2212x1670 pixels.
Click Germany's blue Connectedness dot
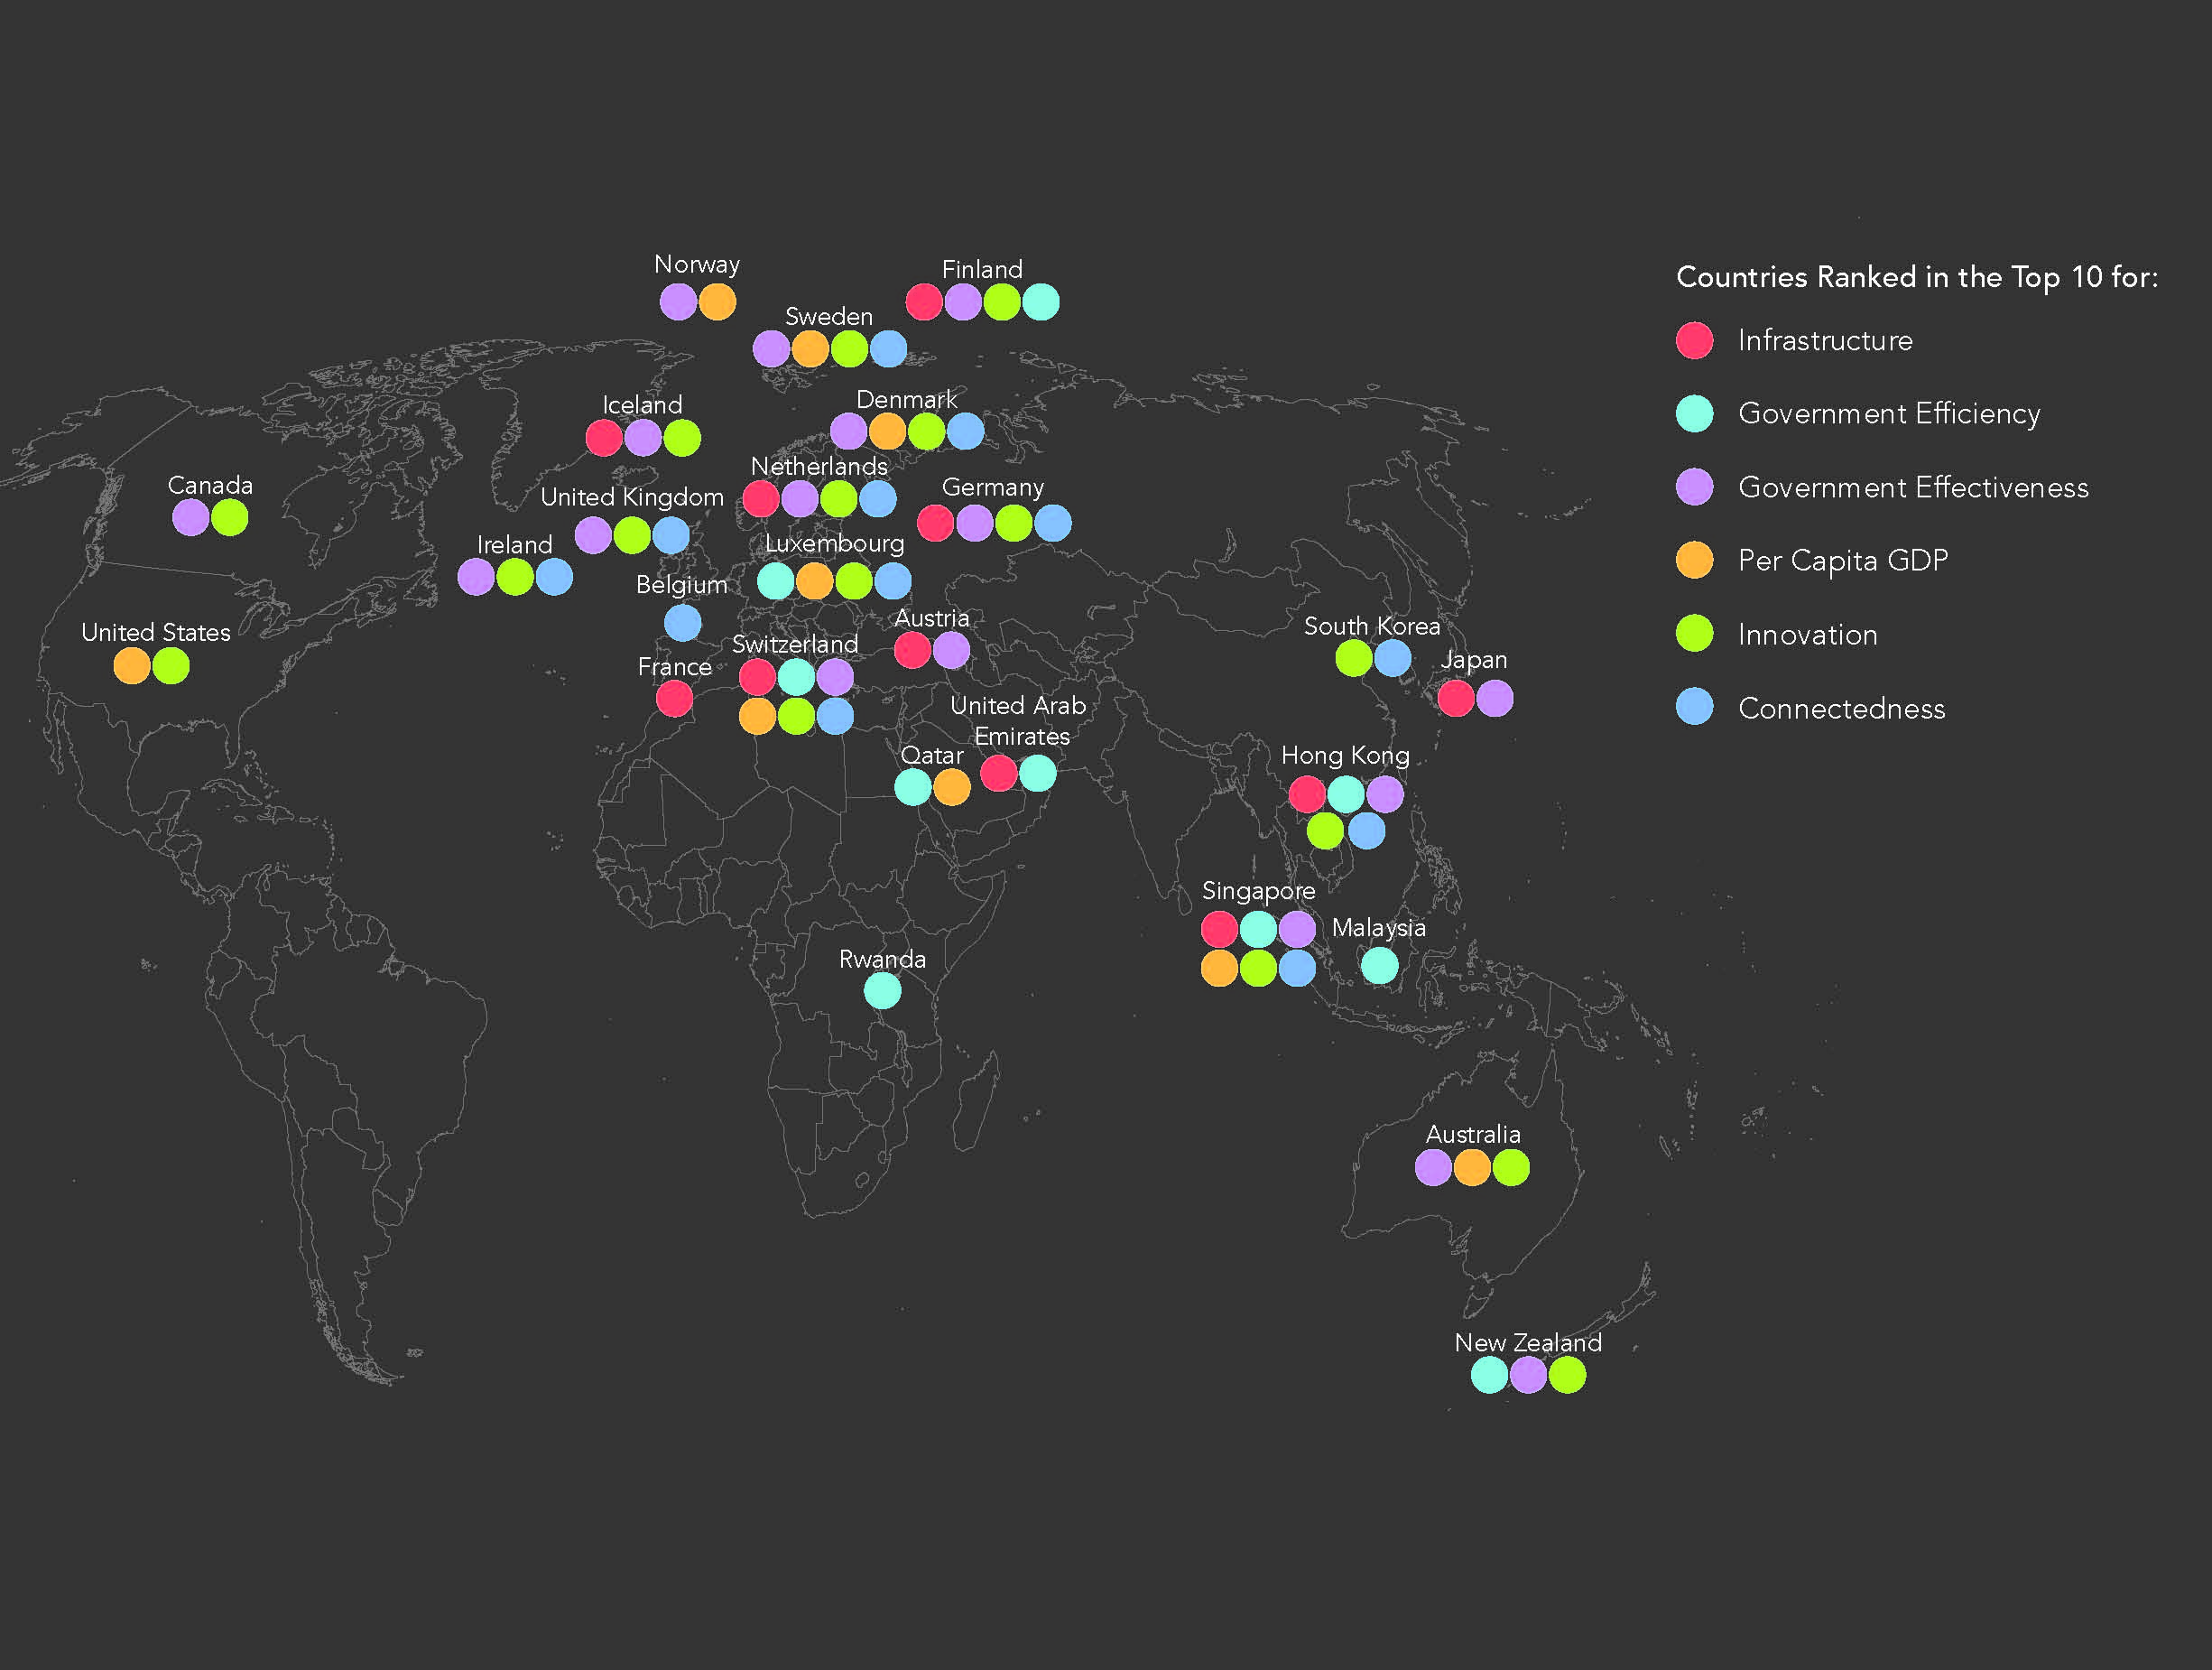(1053, 523)
